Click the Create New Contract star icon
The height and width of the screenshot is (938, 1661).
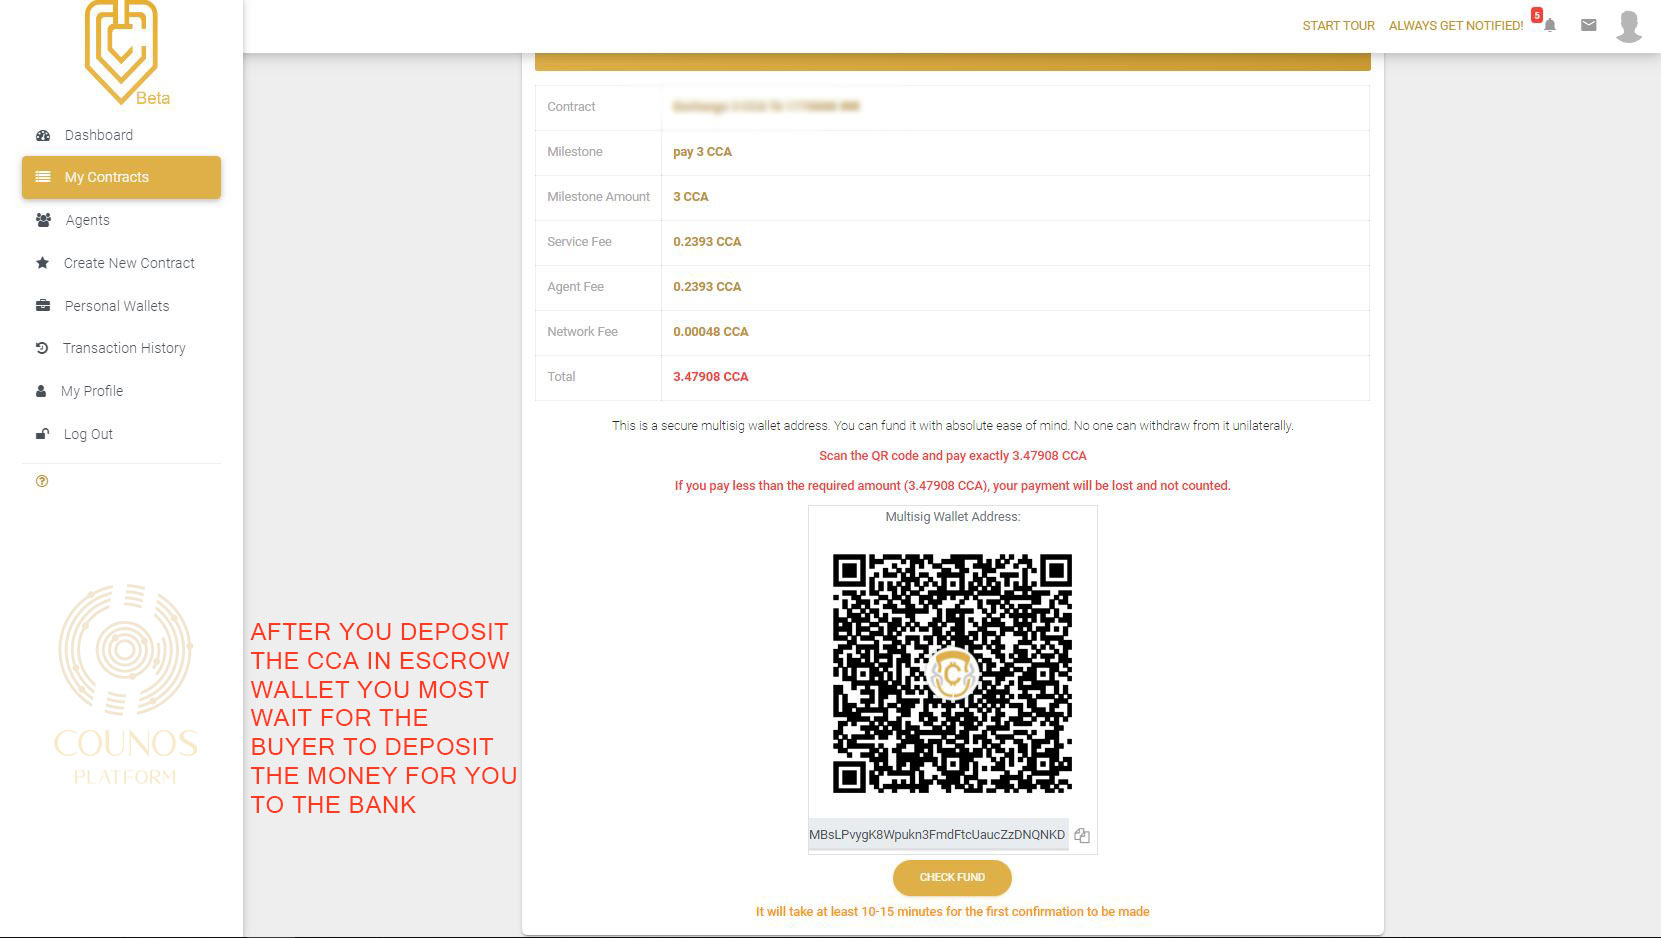(x=42, y=263)
